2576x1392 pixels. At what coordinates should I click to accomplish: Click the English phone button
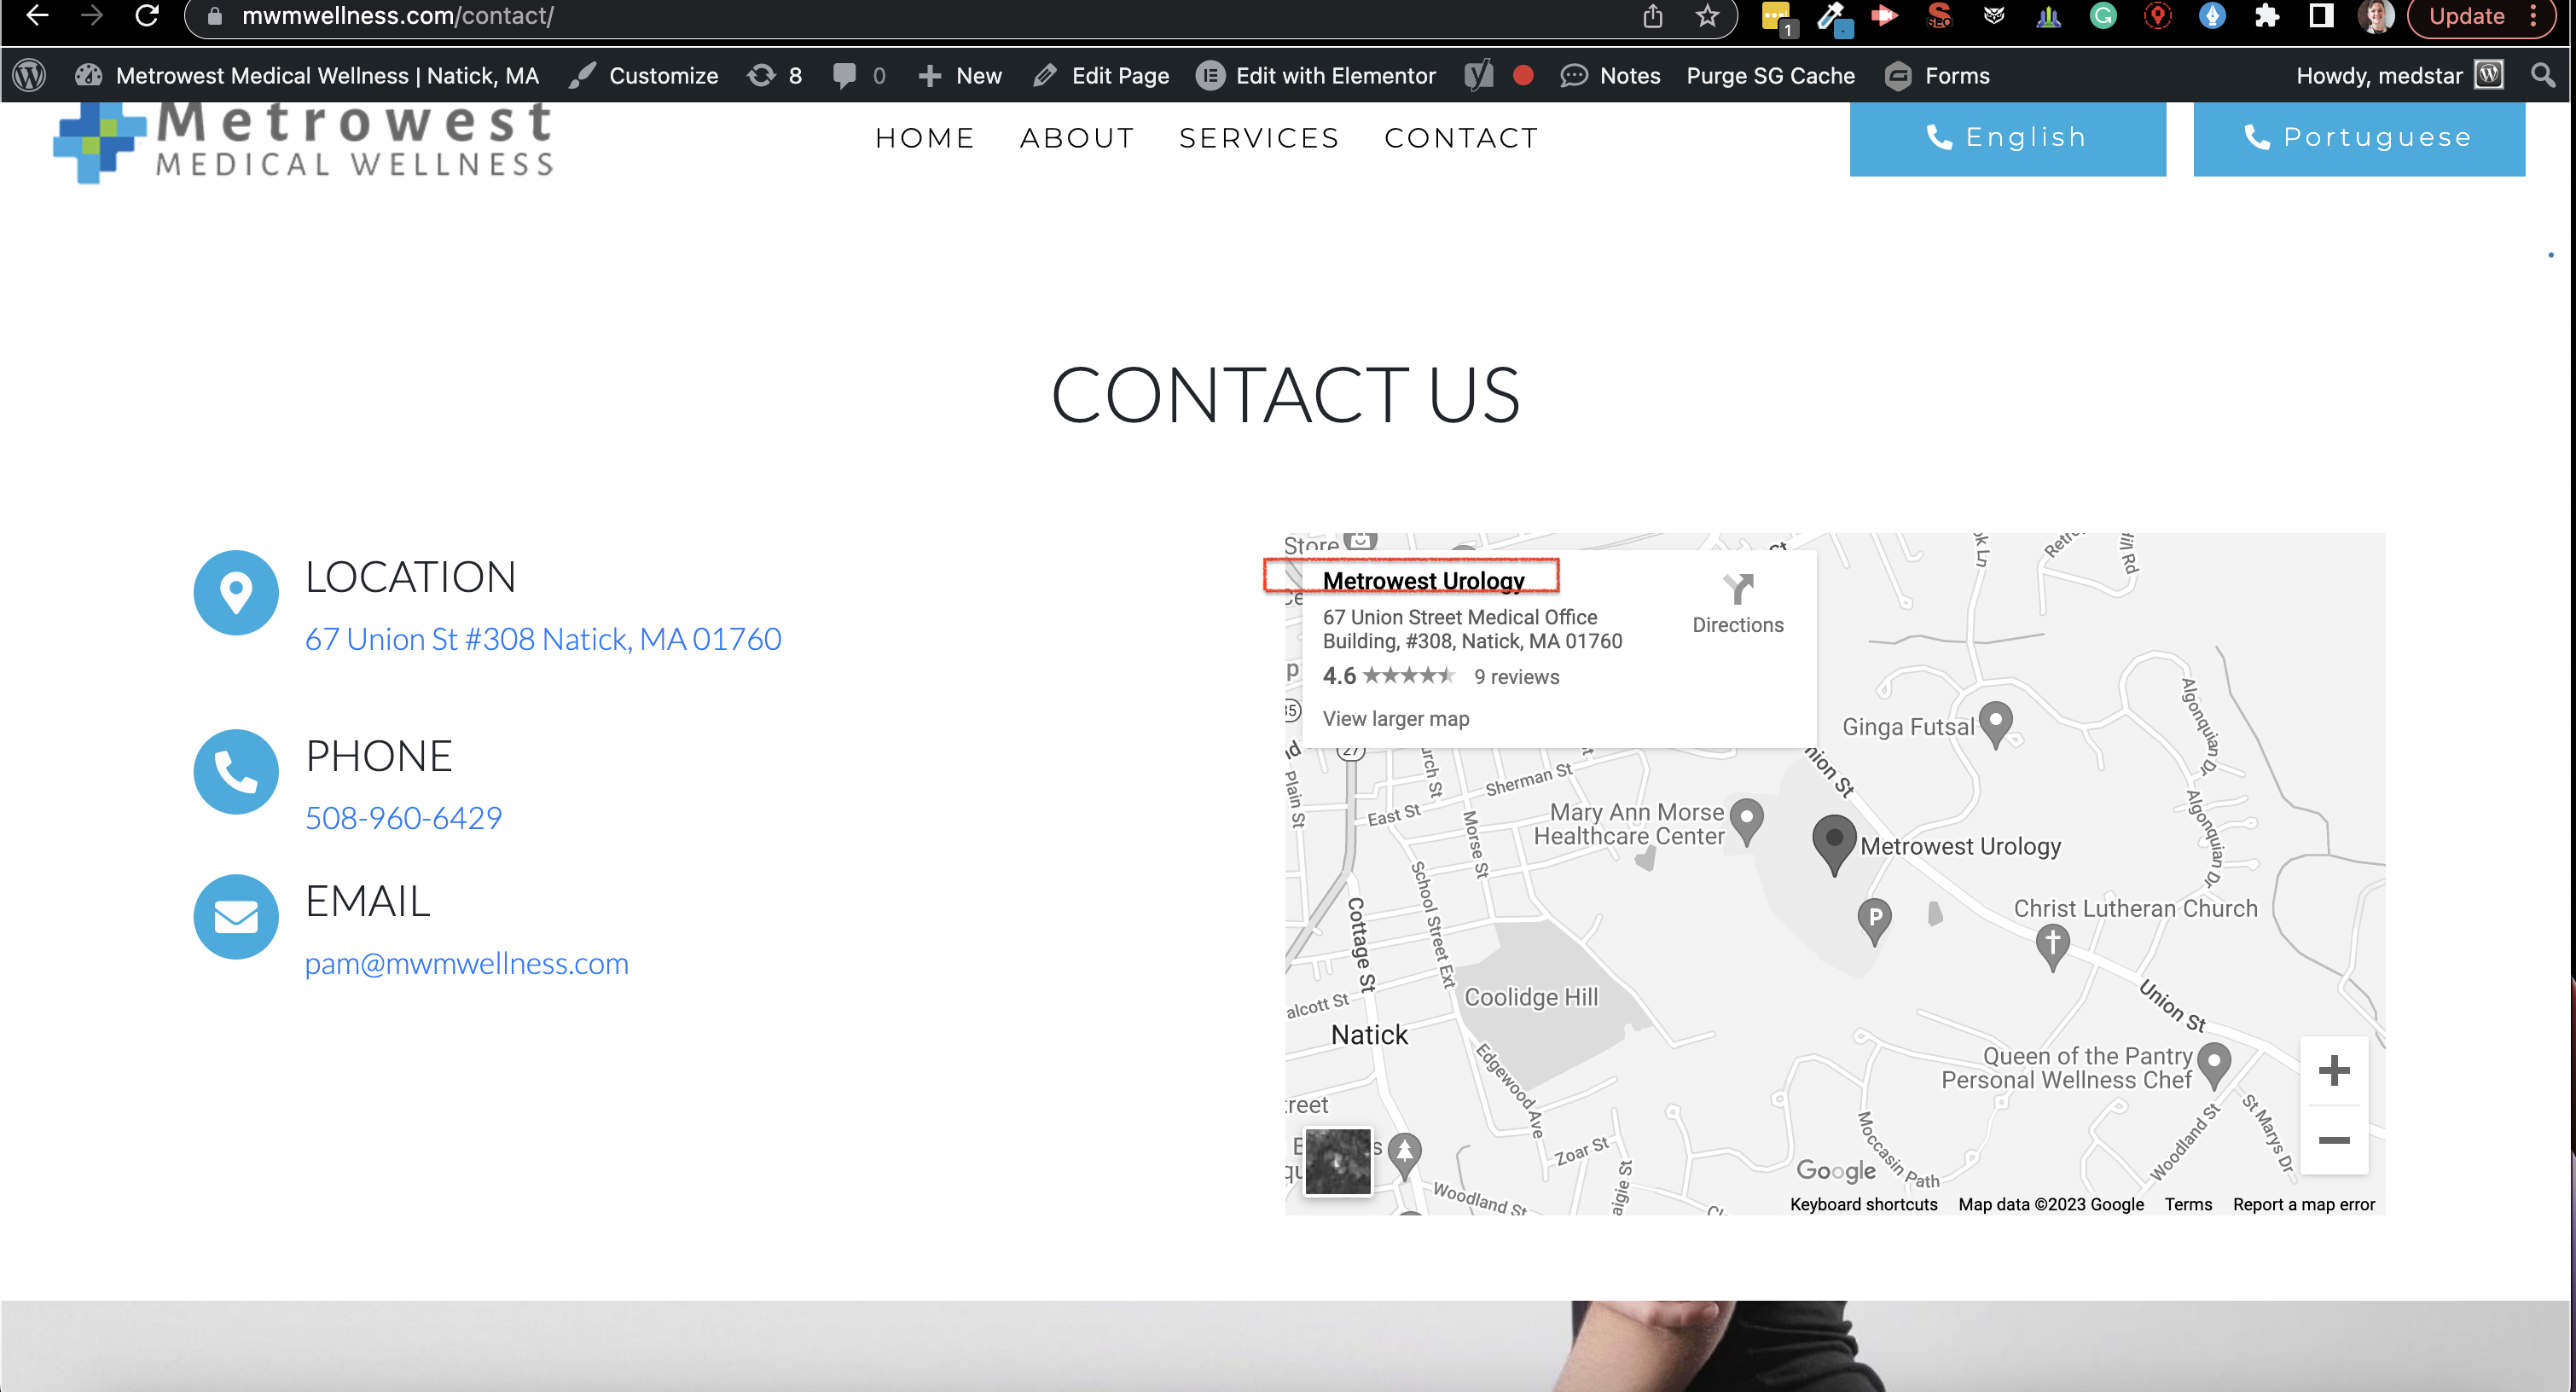(x=2007, y=138)
